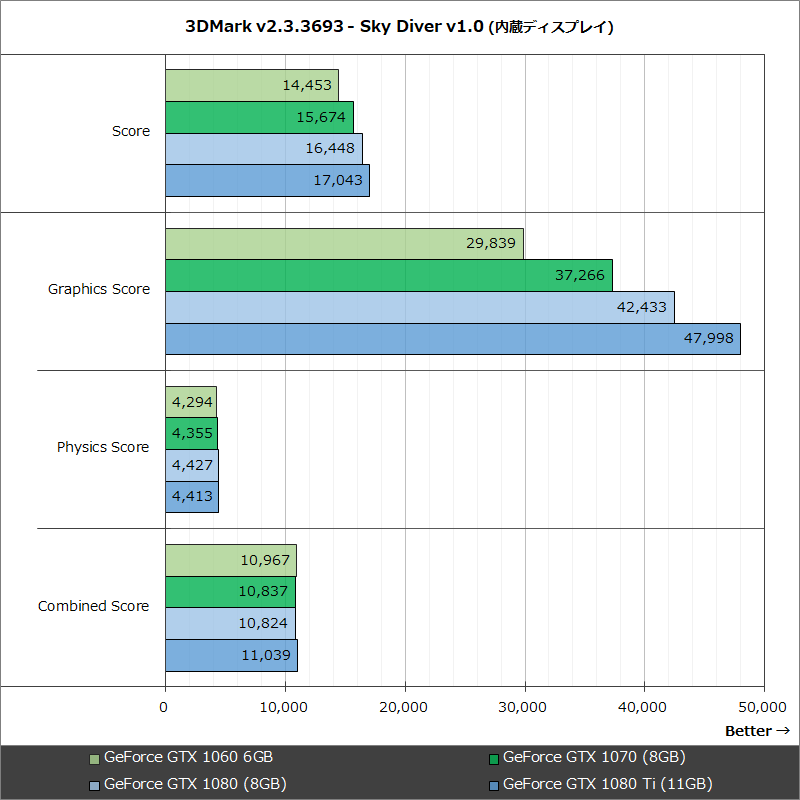Click the Physics Score value 4,355
Screen dimensions: 800x800
pos(192,433)
